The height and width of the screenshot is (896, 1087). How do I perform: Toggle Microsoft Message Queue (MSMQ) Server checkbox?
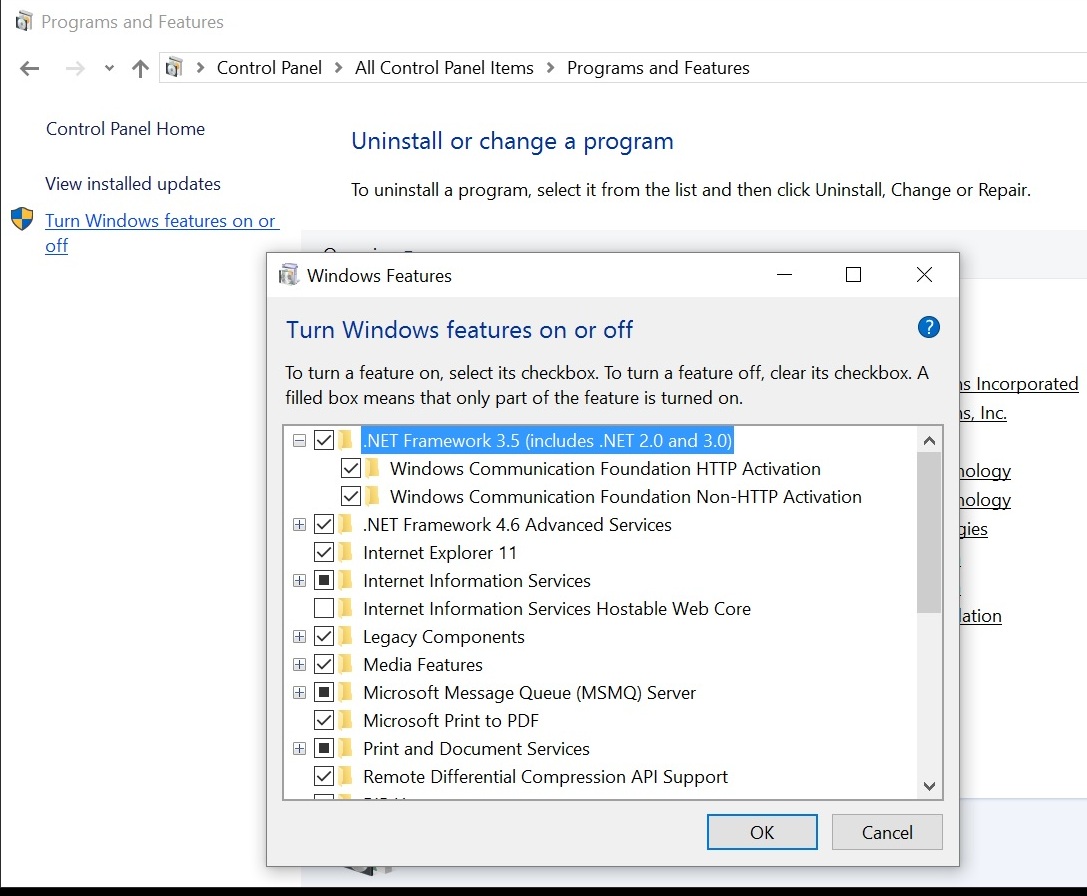point(324,693)
